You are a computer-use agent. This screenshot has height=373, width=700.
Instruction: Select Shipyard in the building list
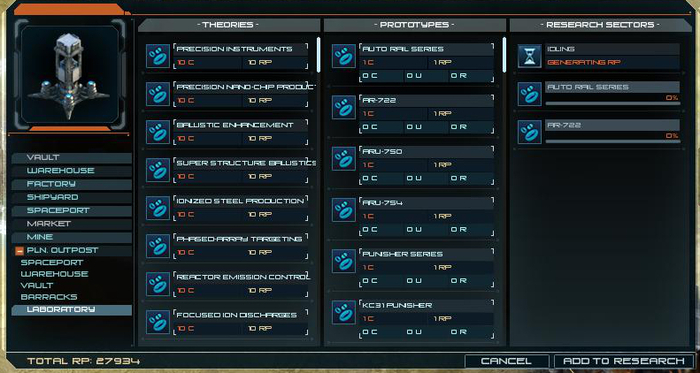click(x=72, y=197)
